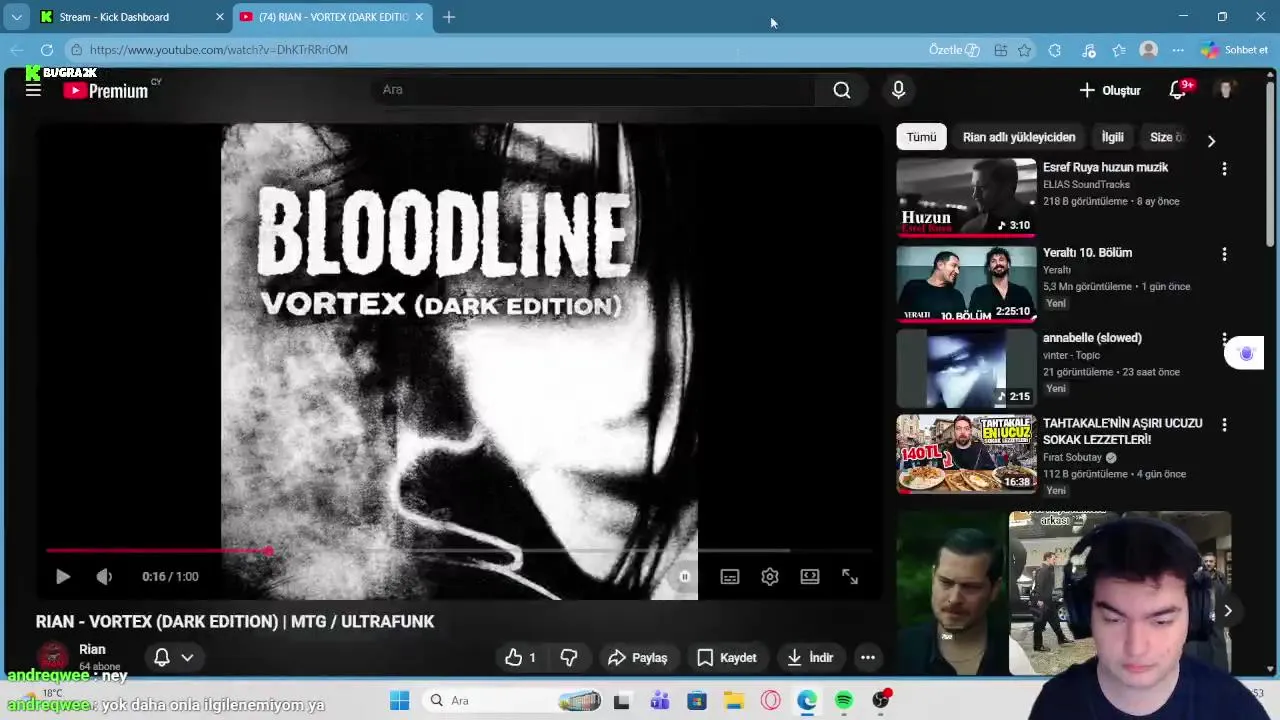
Task: Open the Edge favorites list icon
Action: click(x=1119, y=49)
